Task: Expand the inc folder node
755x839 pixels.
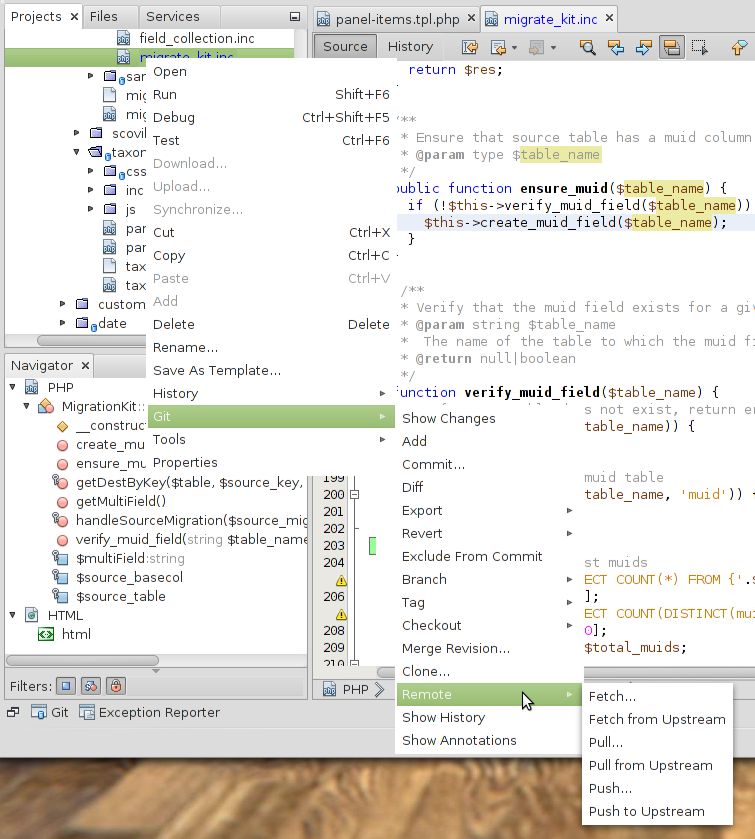Action: click(90, 189)
